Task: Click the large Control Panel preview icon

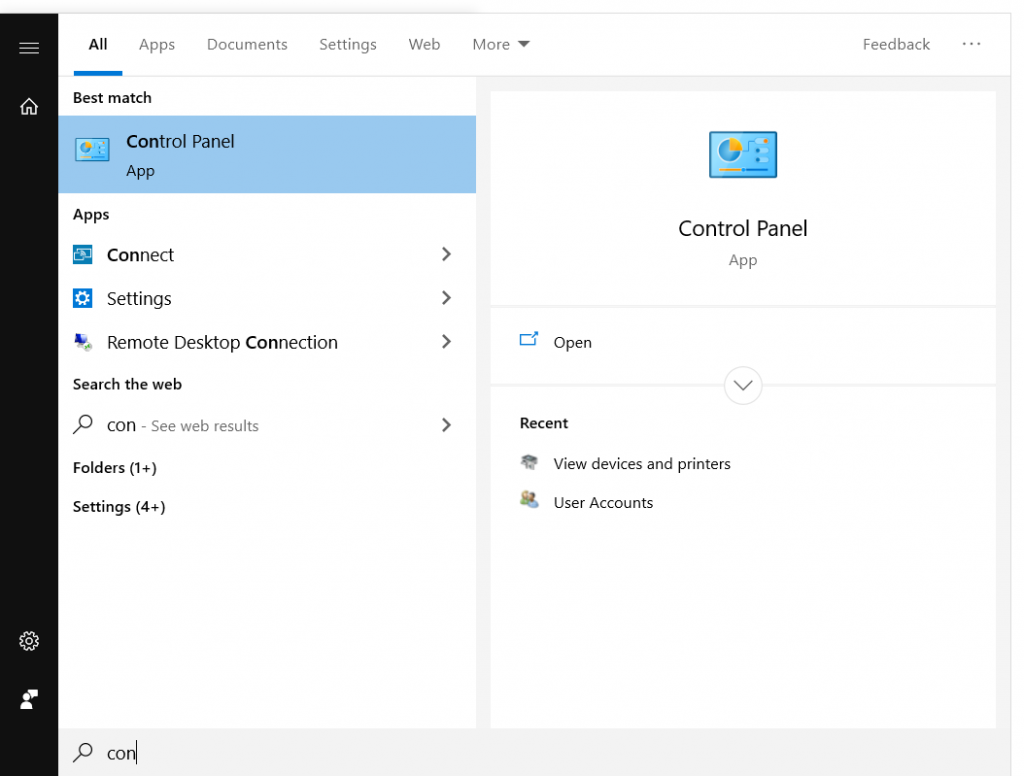Action: 743,155
